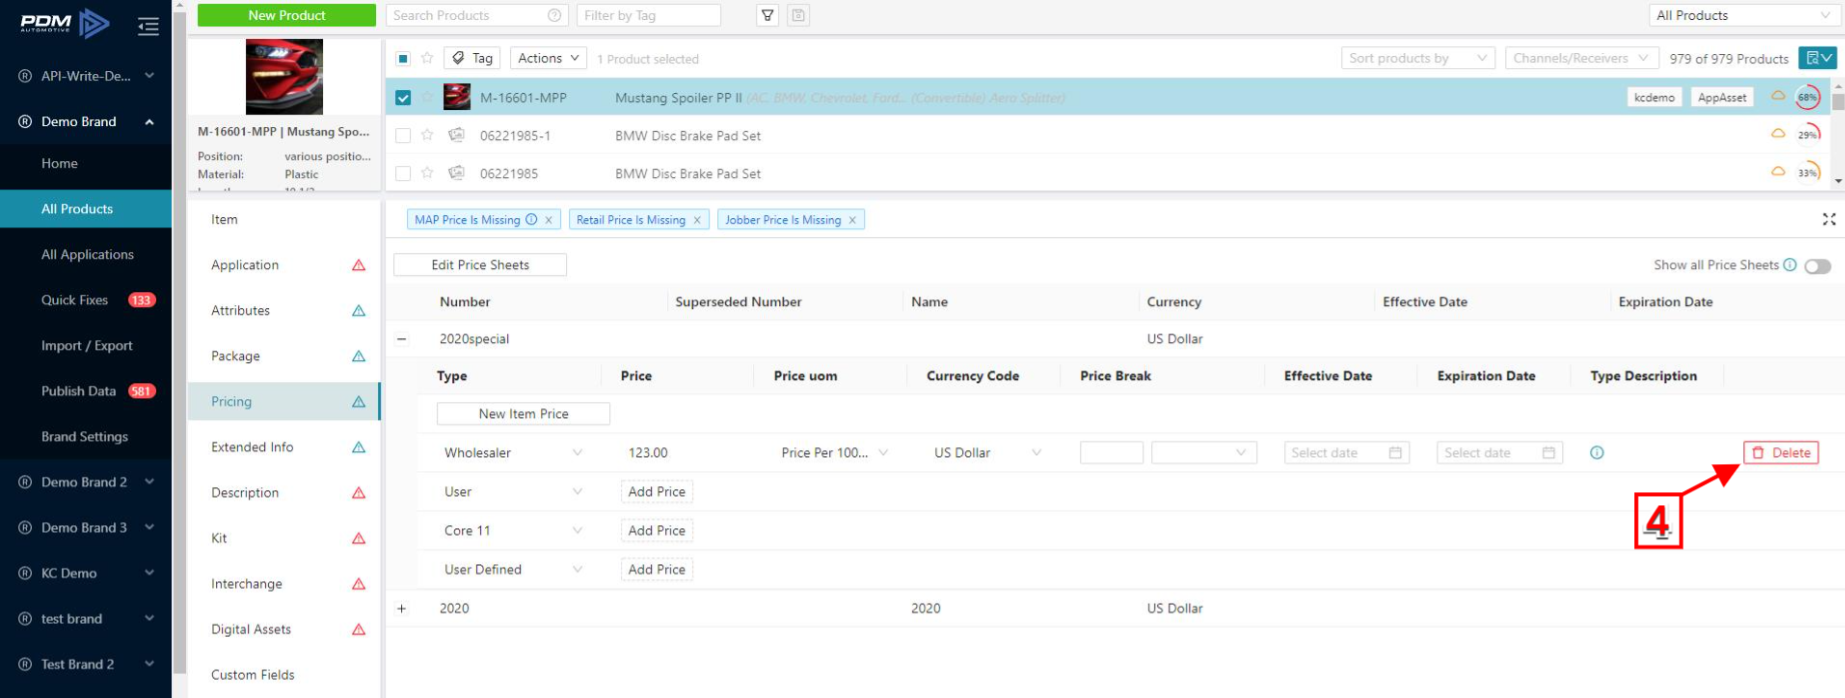Click the save icon beside the filter
This screenshot has width=1845, height=698.
pyautogui.click(x=798, y=15)
